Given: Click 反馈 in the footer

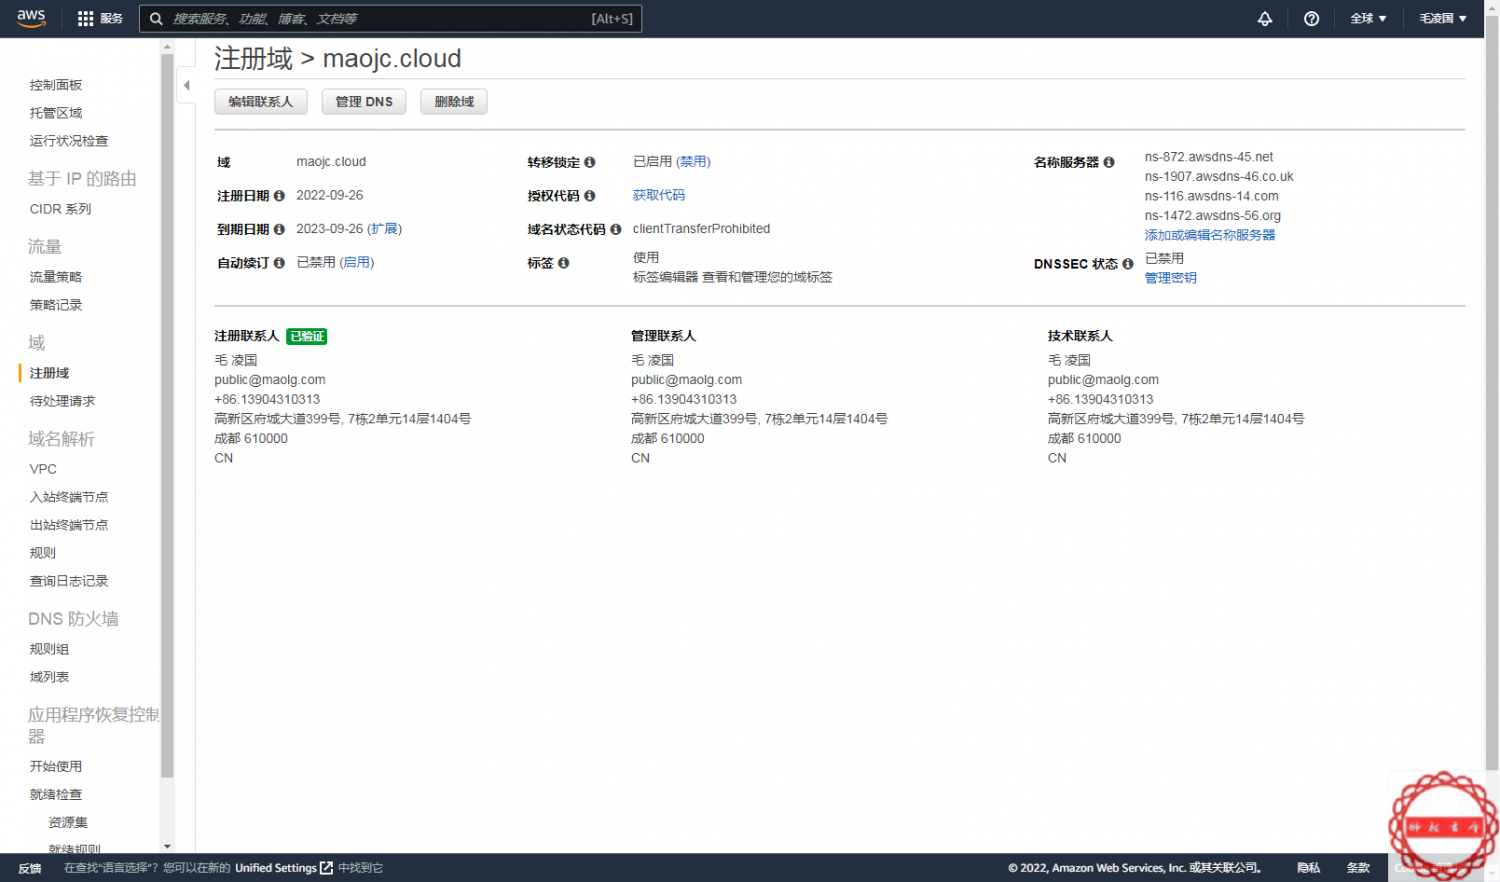Looking at the screenshot, I should (30, 868).
